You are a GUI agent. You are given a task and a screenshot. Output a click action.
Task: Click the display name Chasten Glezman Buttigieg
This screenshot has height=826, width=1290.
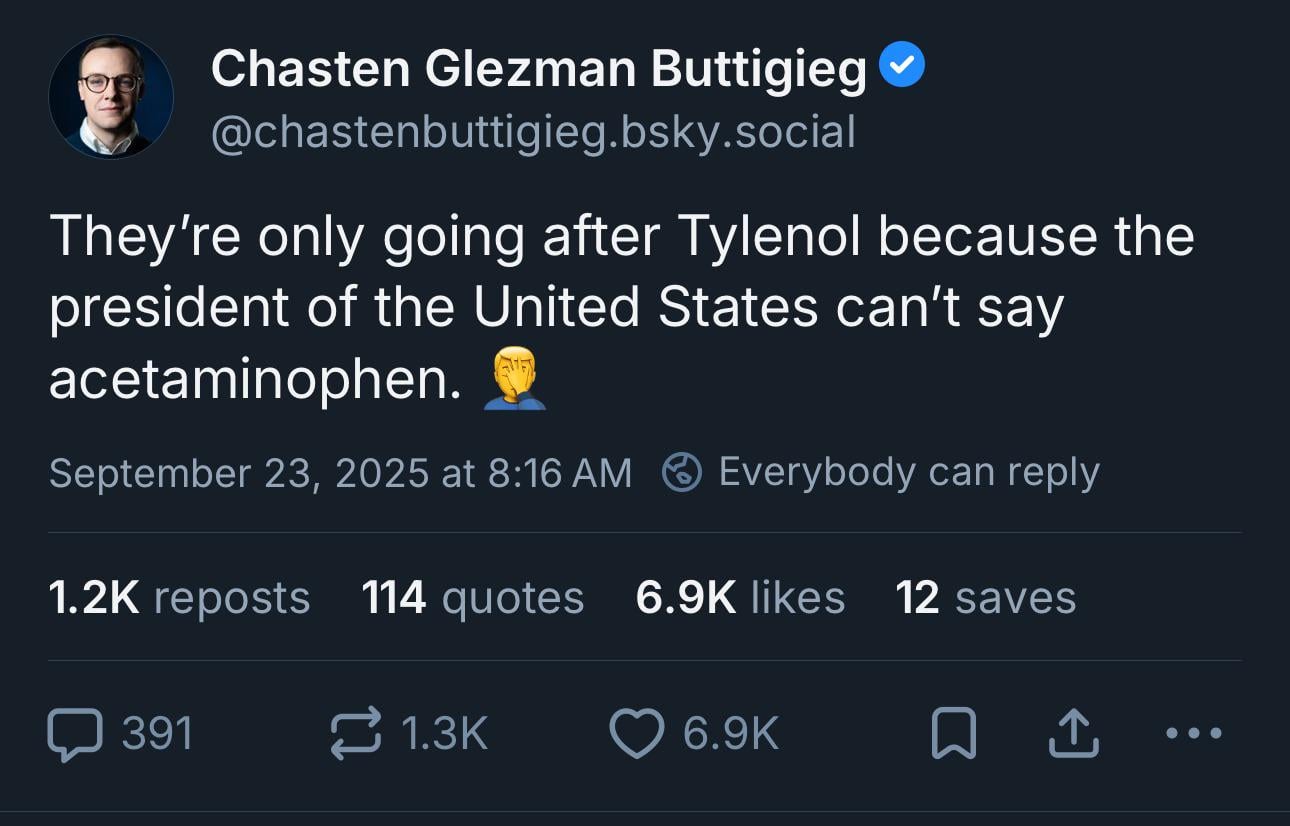click(538, 69)
